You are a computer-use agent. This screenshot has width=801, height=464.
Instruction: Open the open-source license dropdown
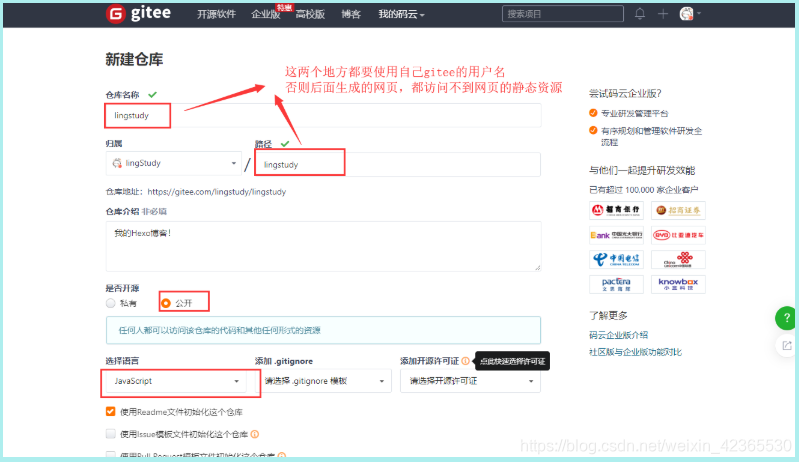470,381
